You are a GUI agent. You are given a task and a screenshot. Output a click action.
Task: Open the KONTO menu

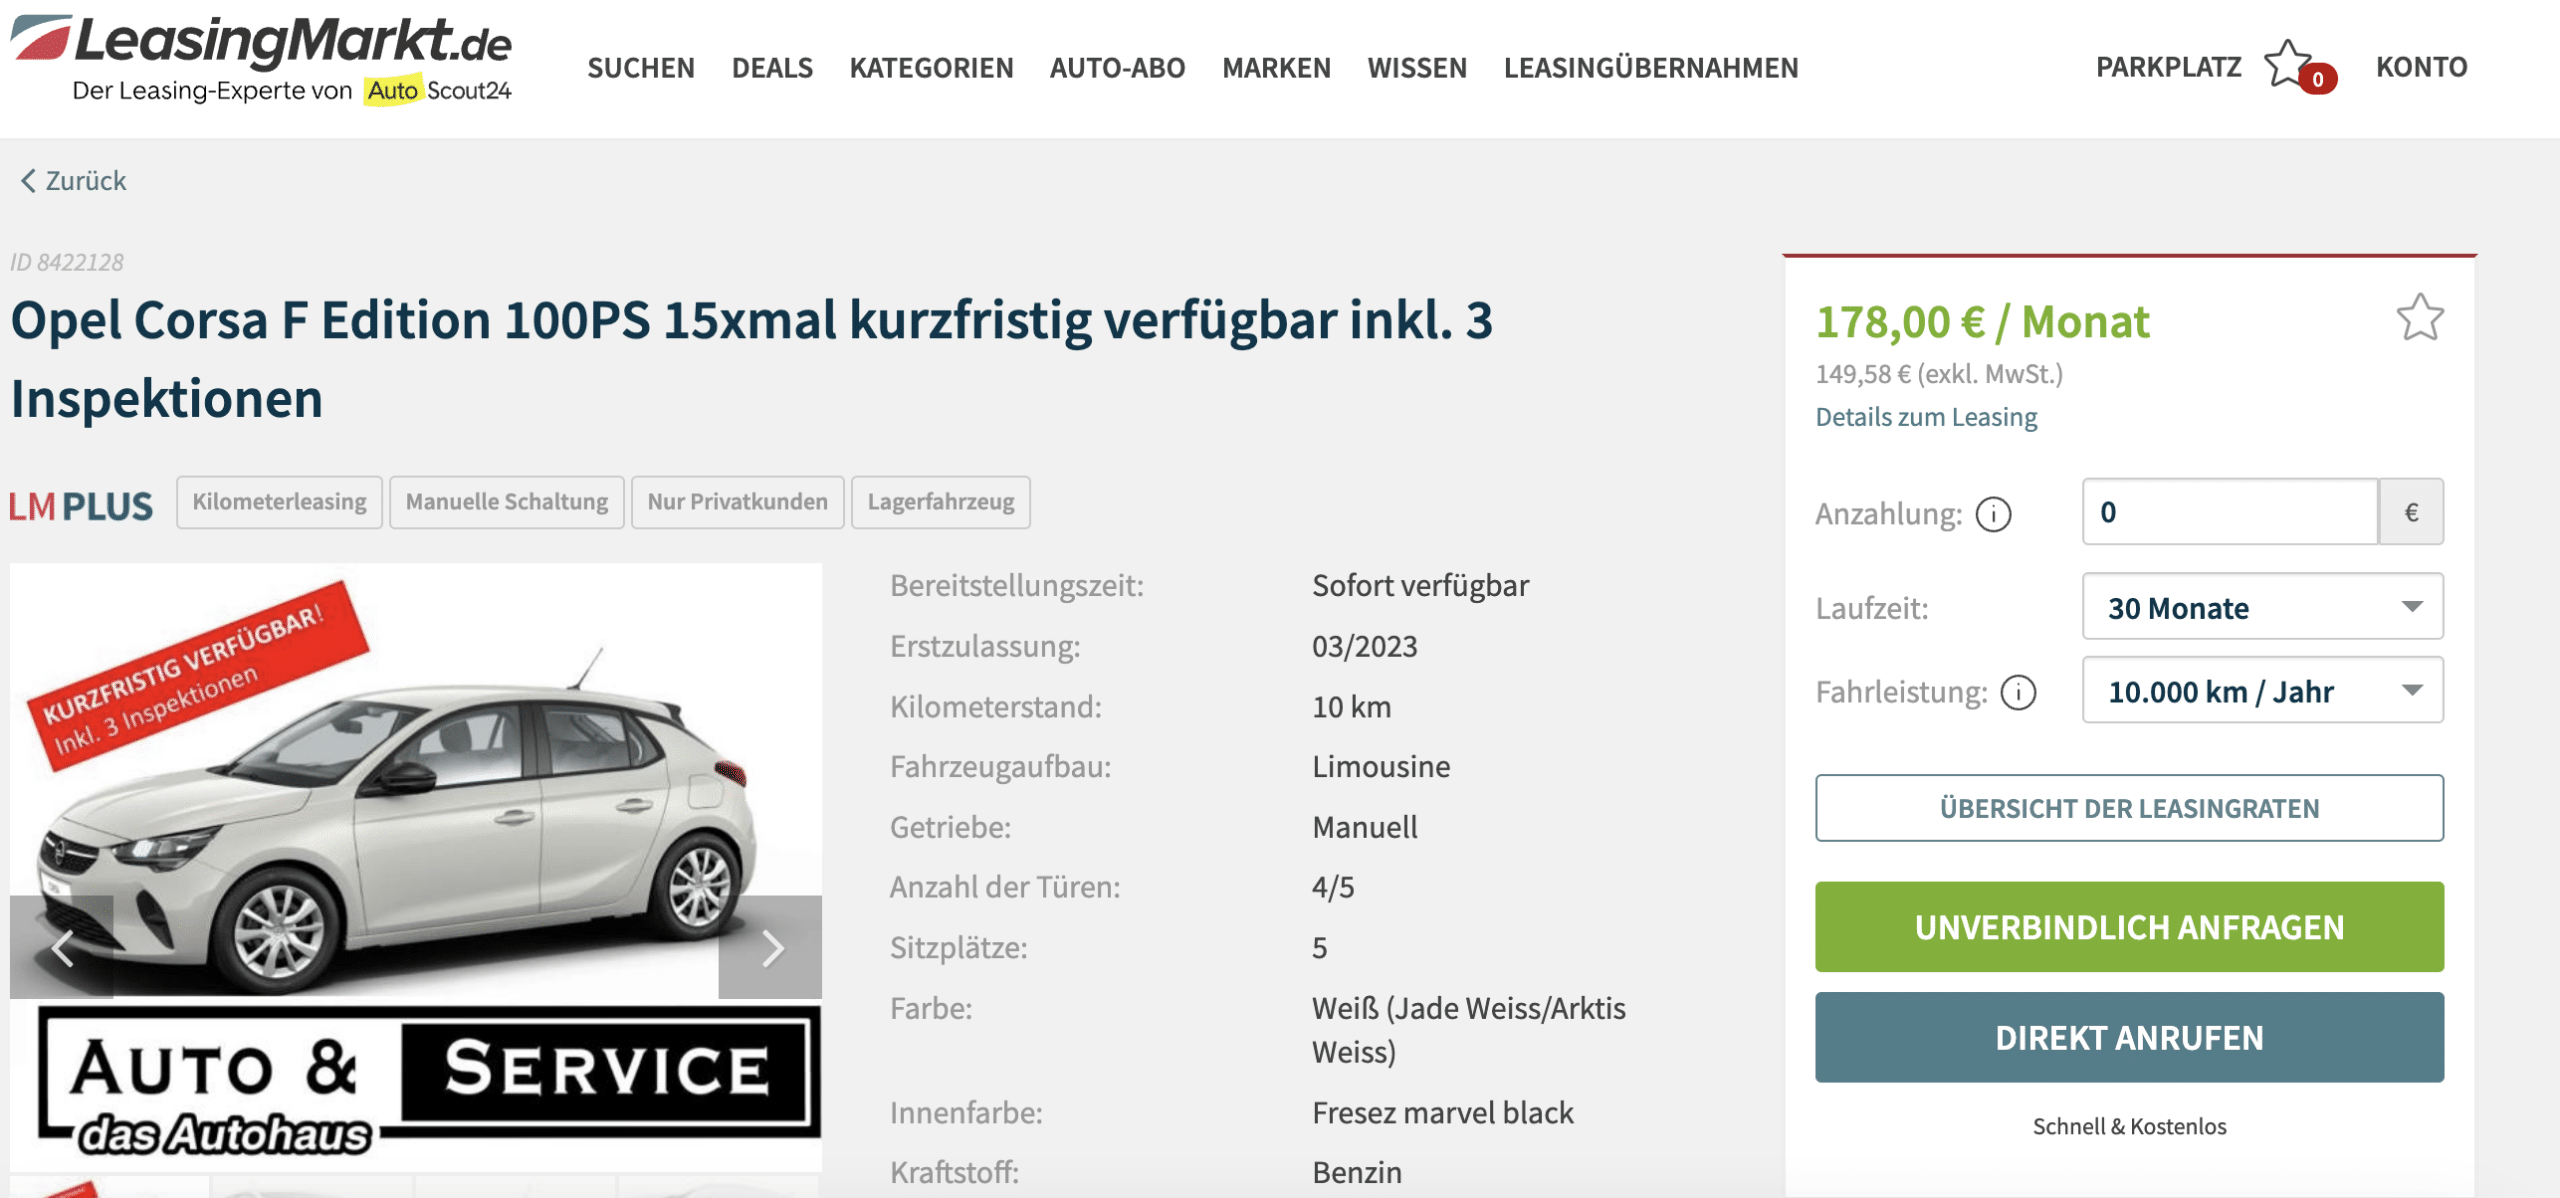pos(2421,66)
